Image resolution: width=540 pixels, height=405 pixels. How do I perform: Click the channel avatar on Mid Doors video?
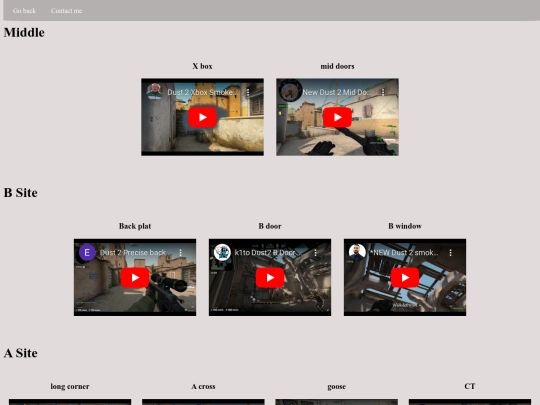pyautogui.click(x=290, y=91)
